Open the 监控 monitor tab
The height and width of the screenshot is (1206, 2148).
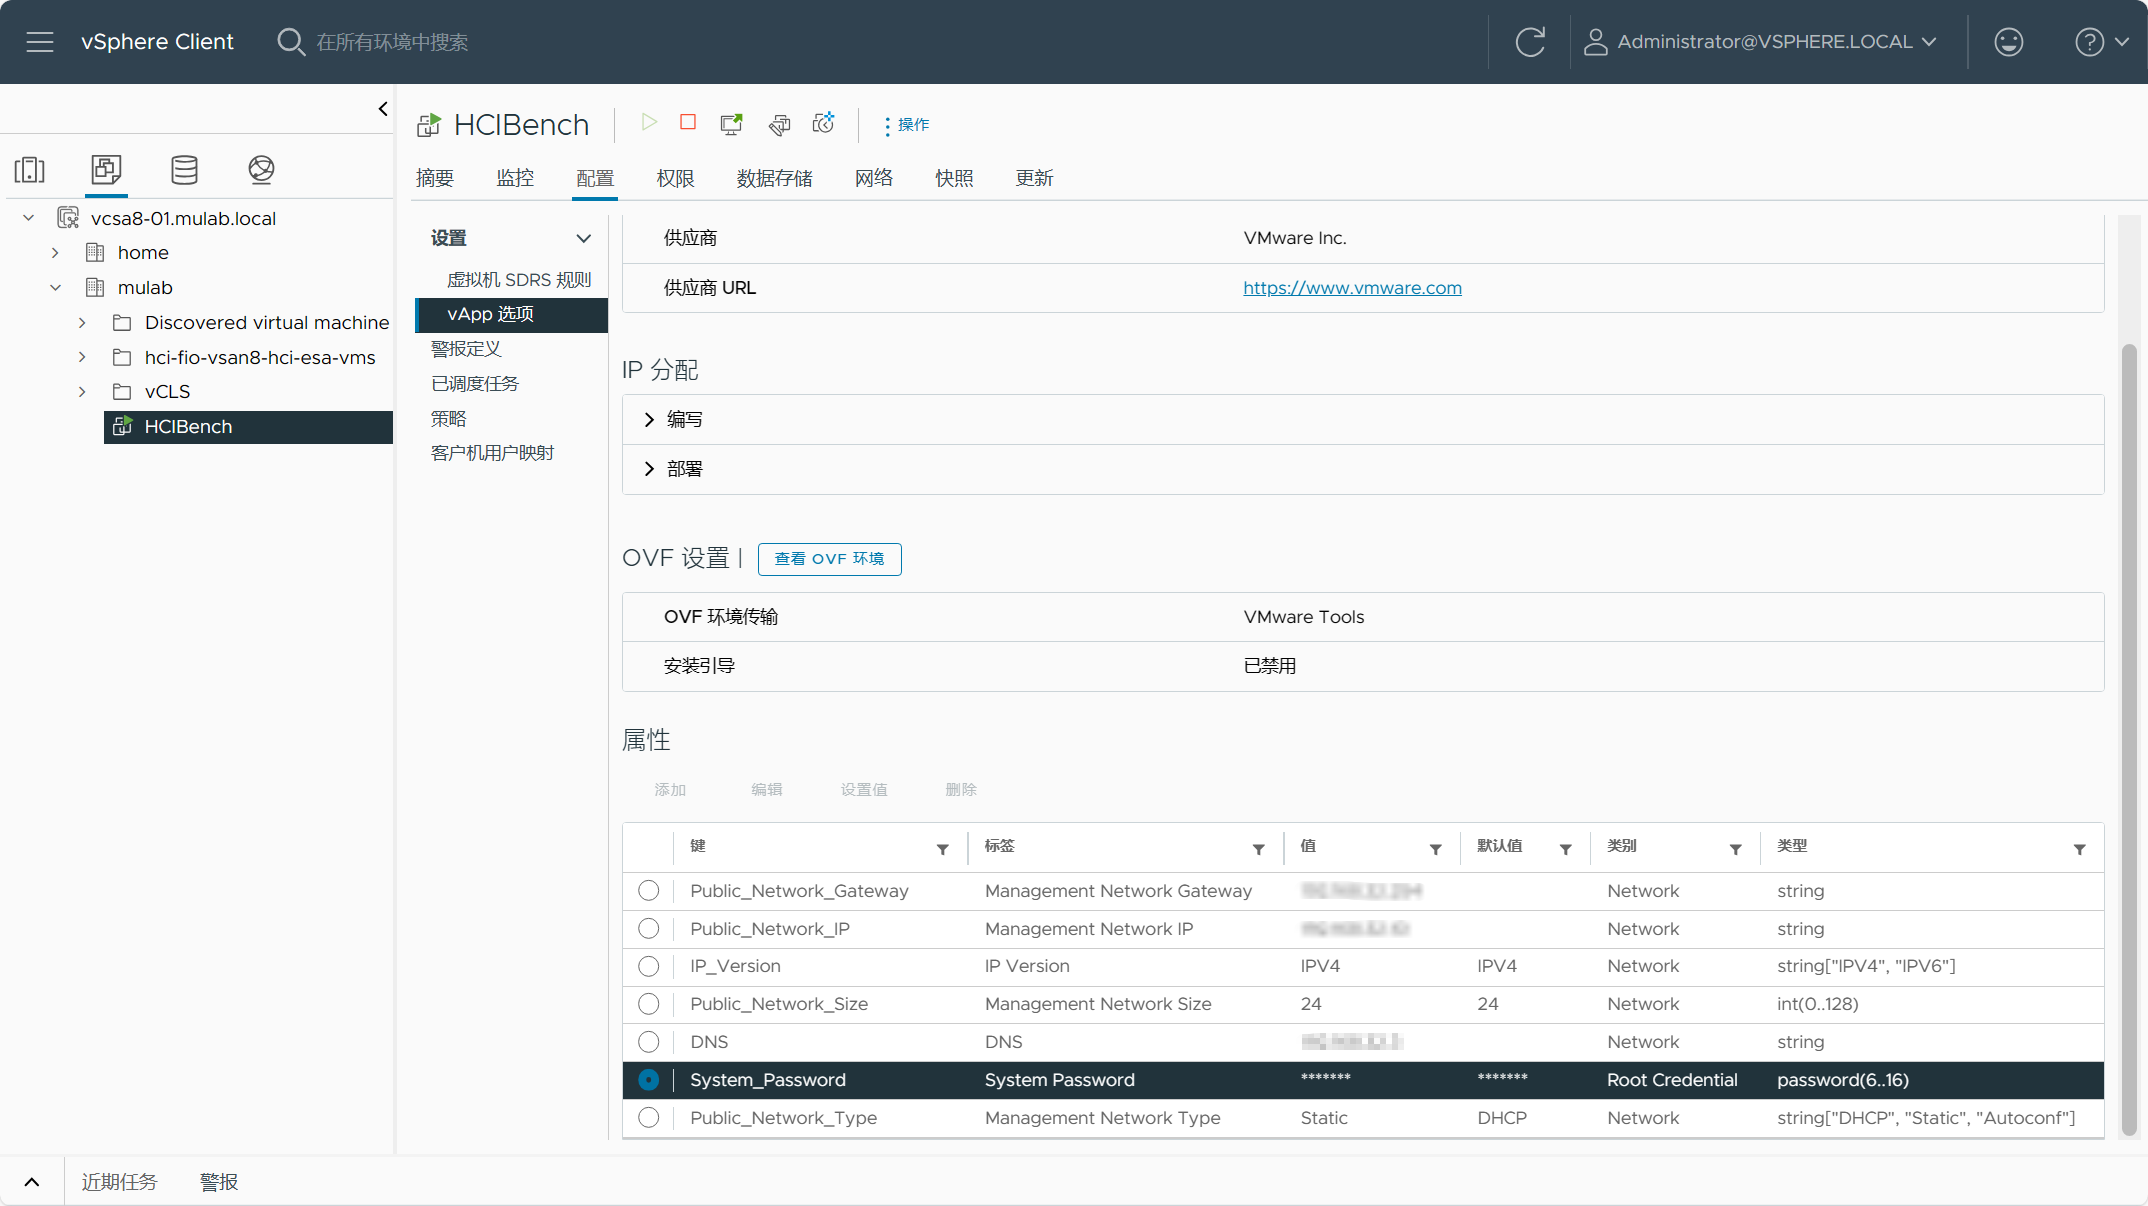point(515,178)
